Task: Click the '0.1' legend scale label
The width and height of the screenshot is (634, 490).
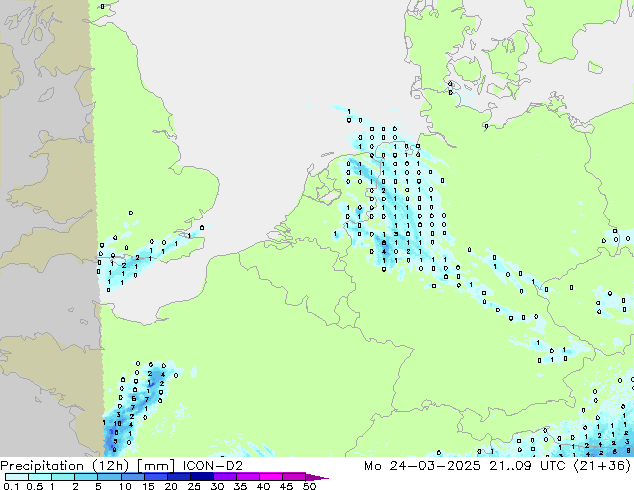Action: click(11, 486)
